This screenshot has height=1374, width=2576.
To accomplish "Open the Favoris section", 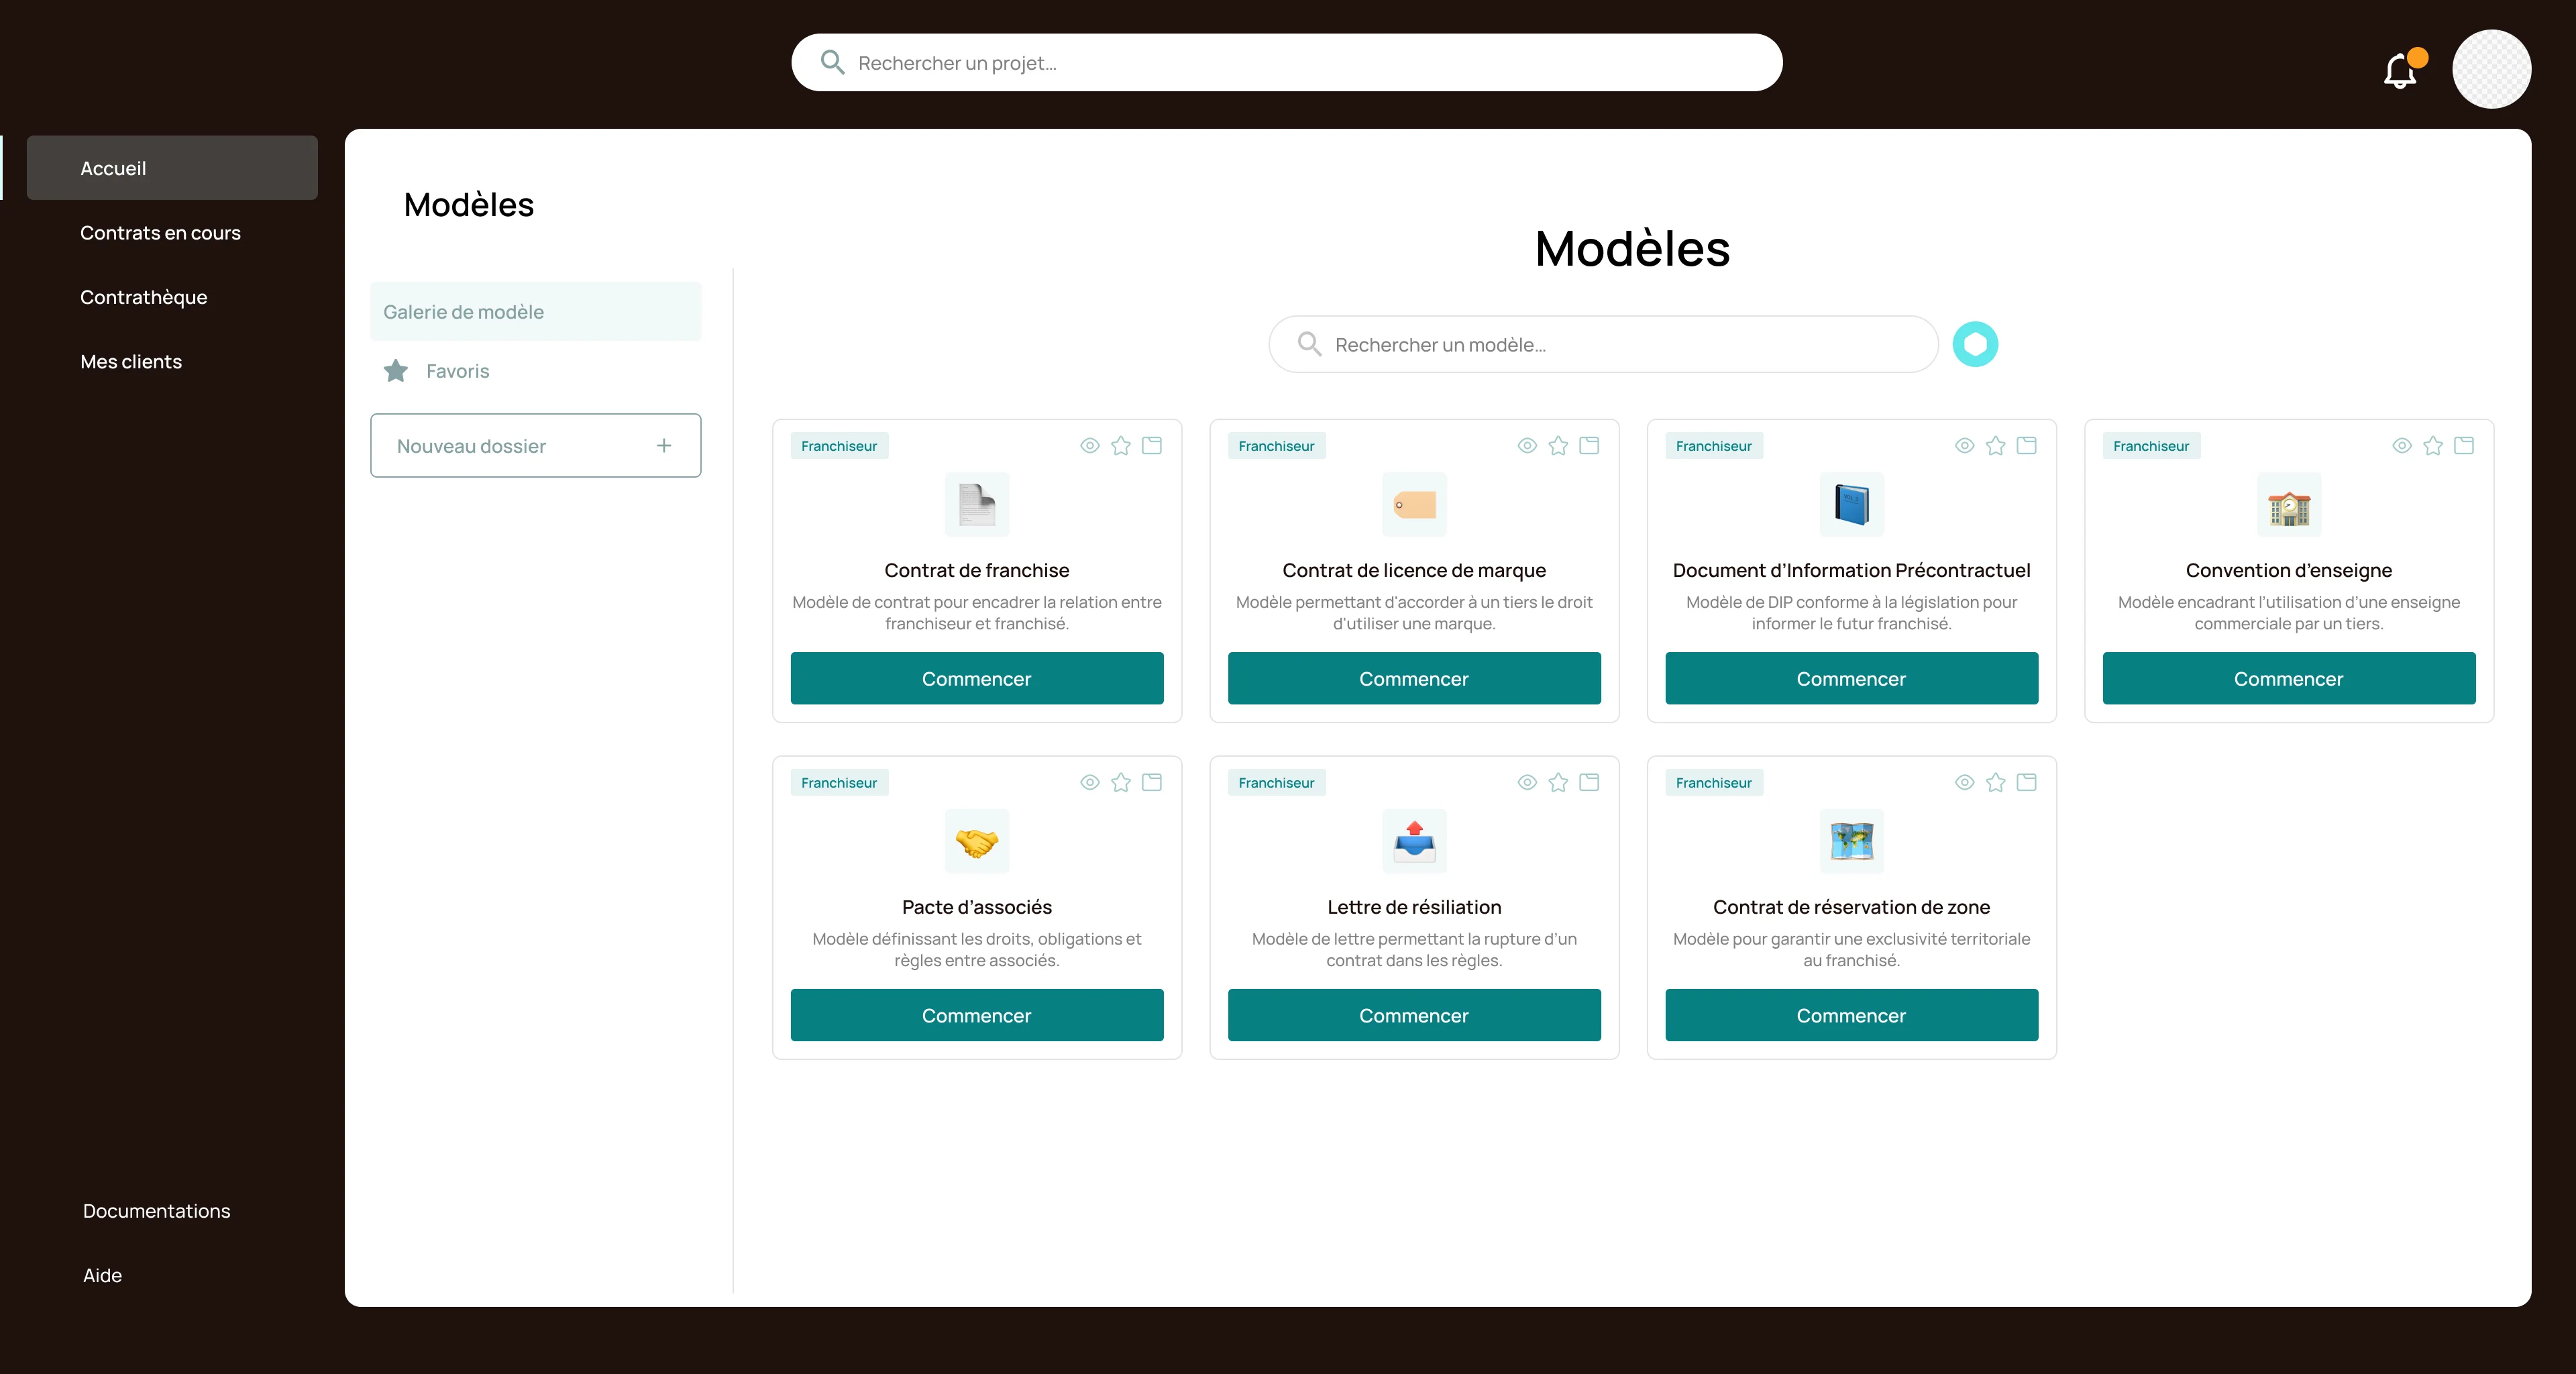I will [457, 371].
